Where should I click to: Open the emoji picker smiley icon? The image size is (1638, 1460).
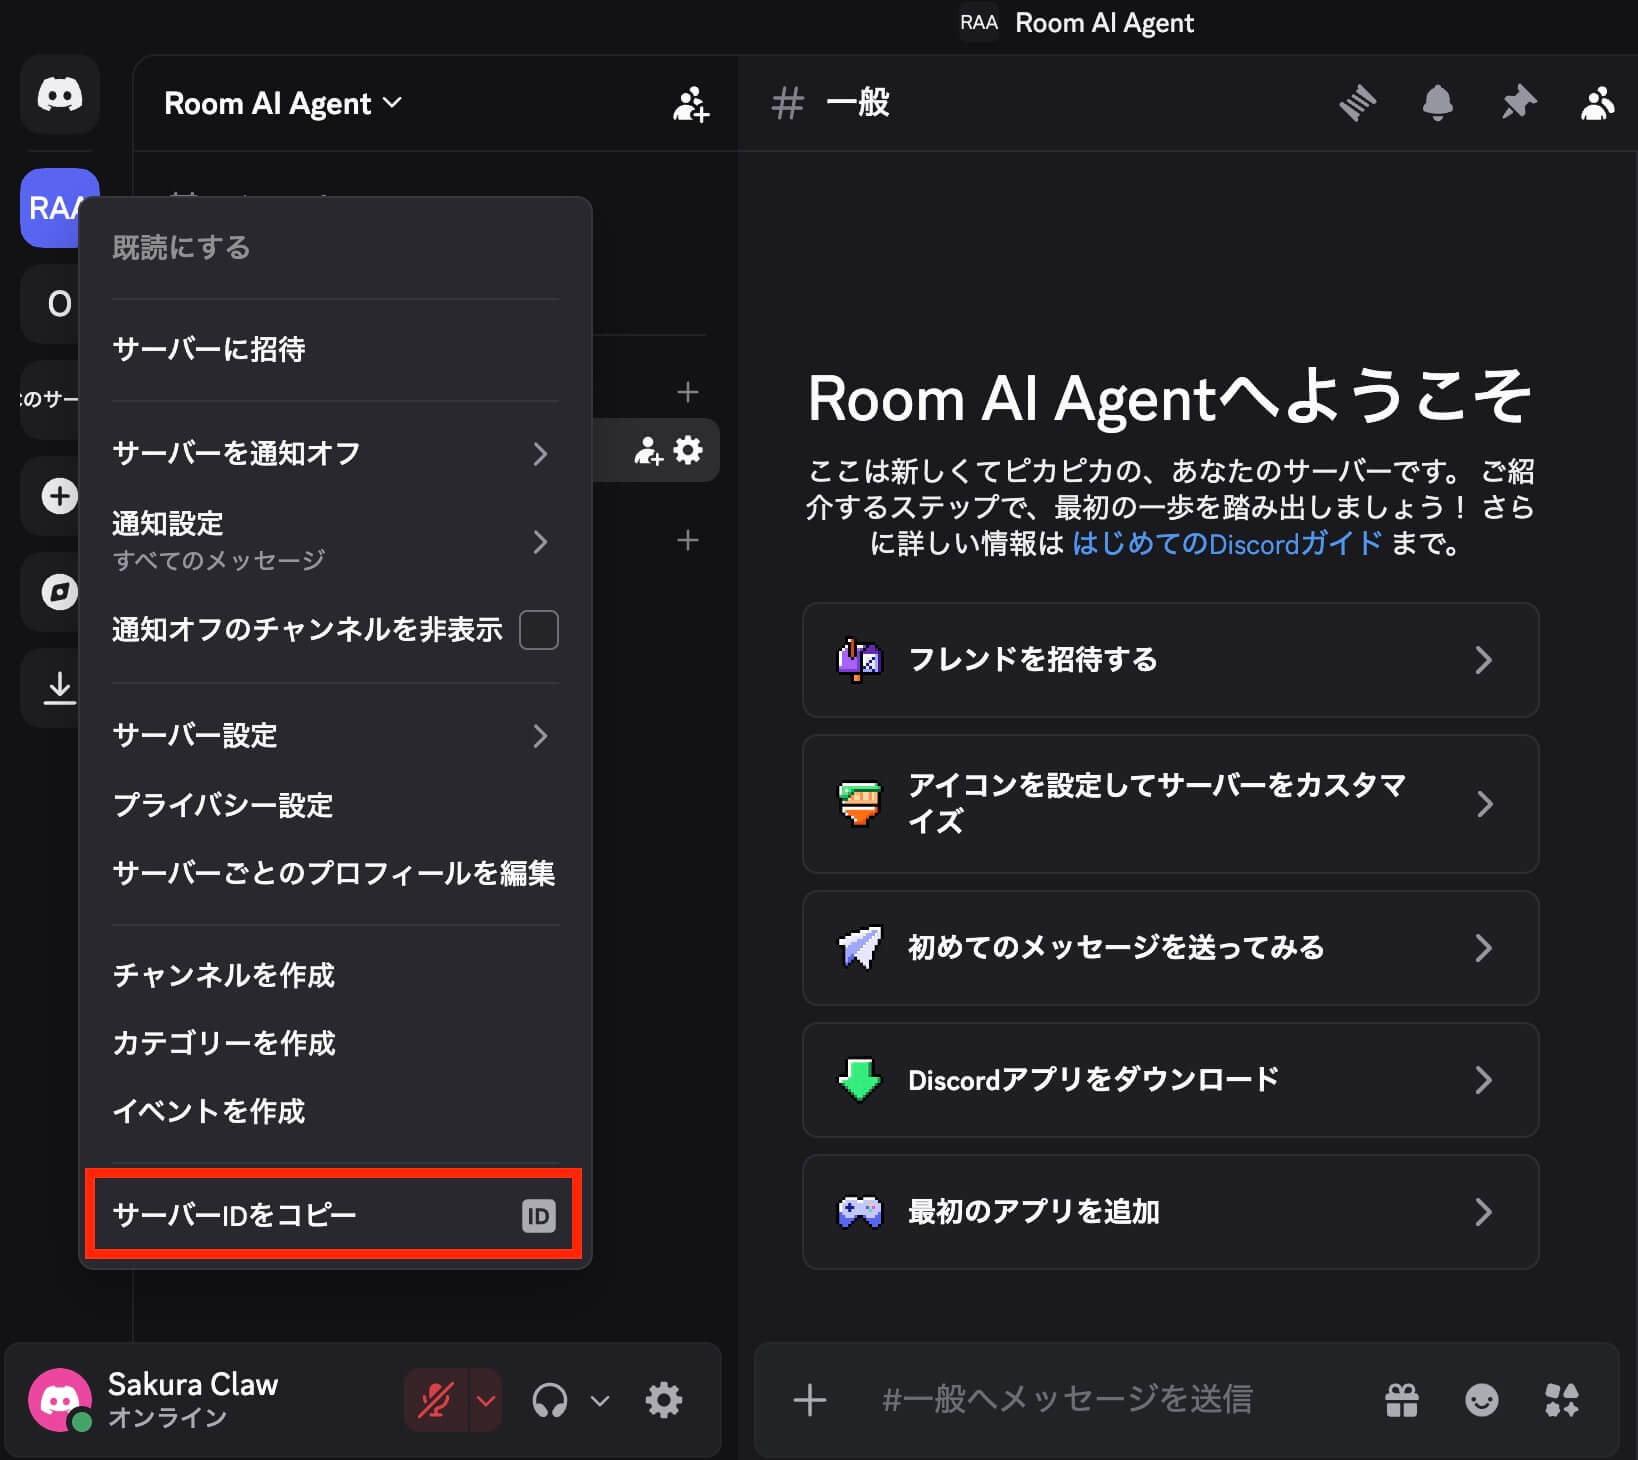click(x=1481, y=1400)
